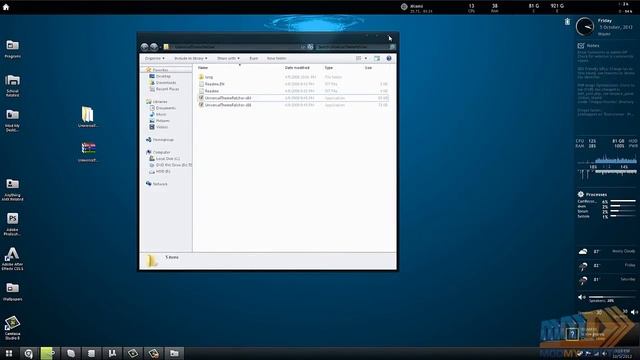The height and width of the screenshot is (360, 640).
Task: Open the Organize menu
Action: pos(155,58)
